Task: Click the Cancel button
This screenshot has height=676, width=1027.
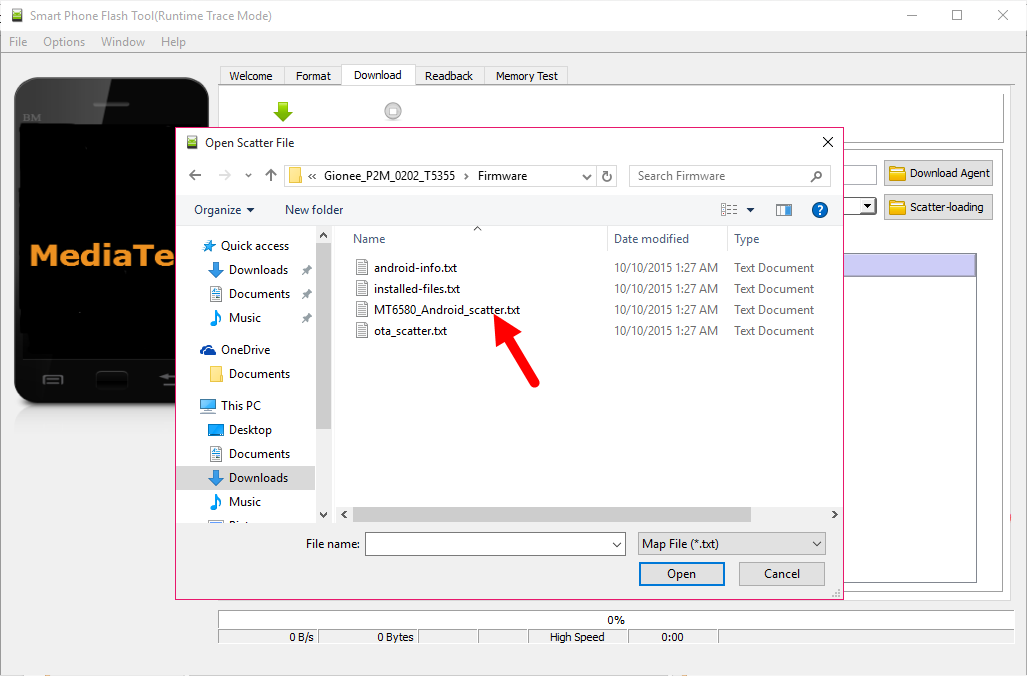Action: pyautogui.click(x=781, y=574)
